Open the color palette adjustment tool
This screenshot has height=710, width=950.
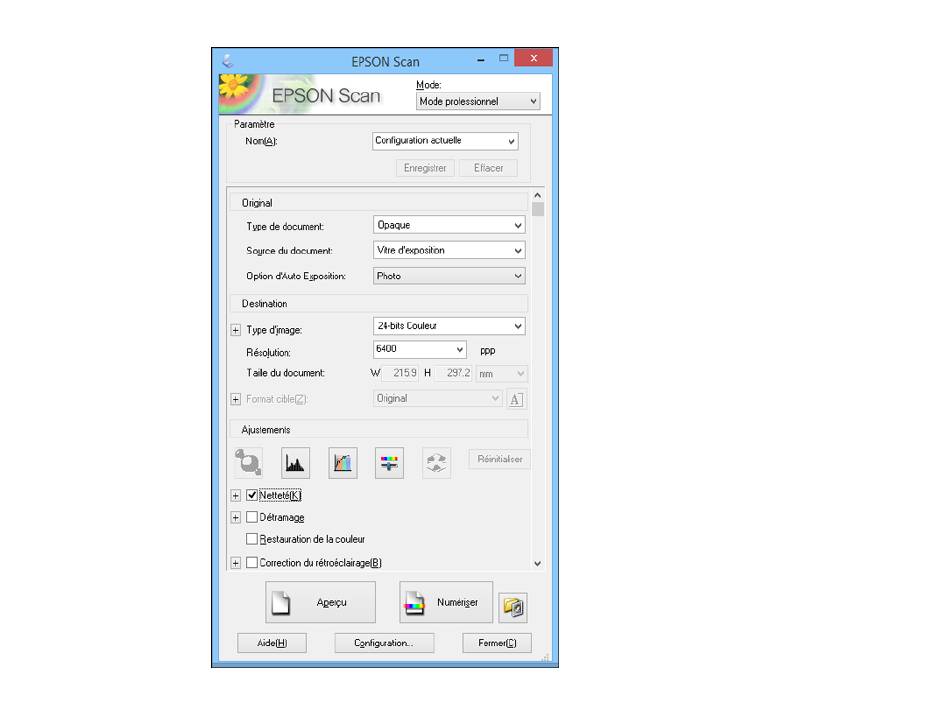436,463
